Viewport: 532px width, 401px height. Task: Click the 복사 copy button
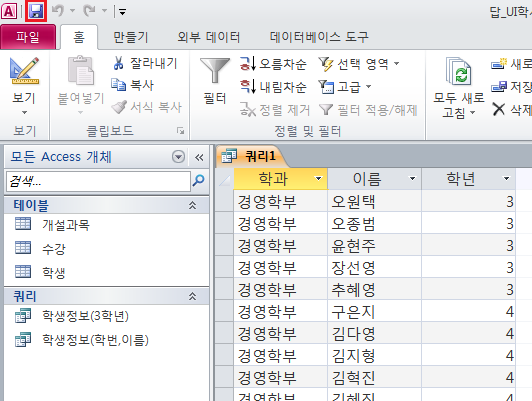(133, 85)
